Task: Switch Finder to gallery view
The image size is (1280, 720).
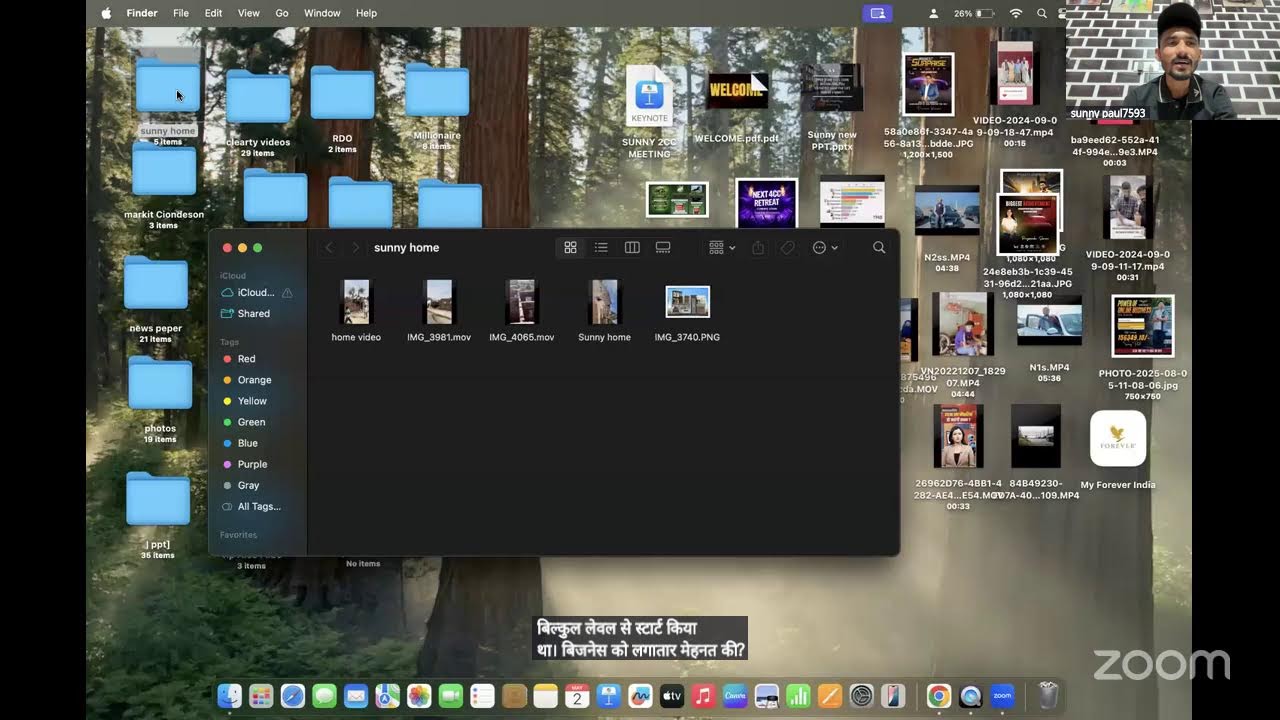Action: coord(662,248)
